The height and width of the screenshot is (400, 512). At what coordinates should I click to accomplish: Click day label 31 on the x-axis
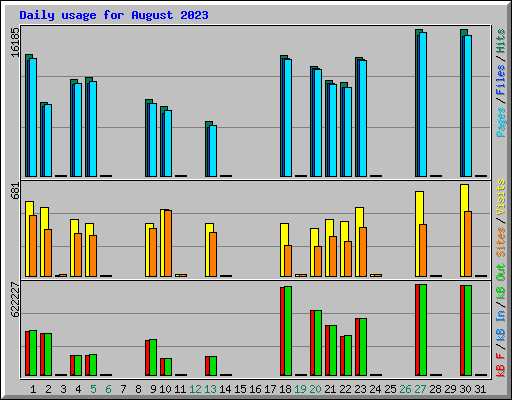[480, 389]
